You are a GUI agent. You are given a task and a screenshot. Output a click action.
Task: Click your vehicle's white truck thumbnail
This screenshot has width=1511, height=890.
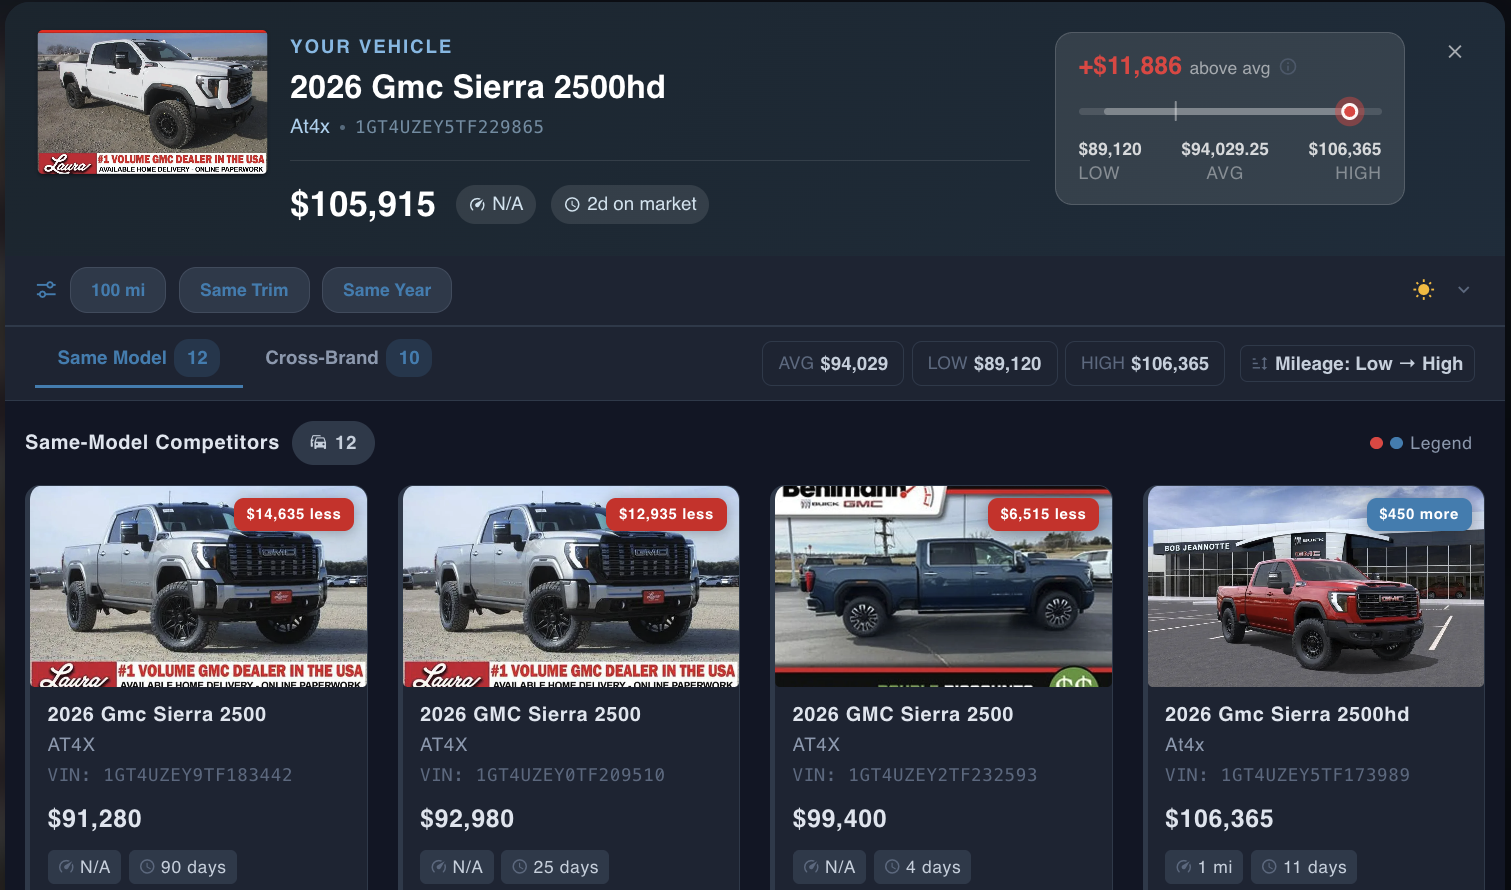click(x=152, y=102)
